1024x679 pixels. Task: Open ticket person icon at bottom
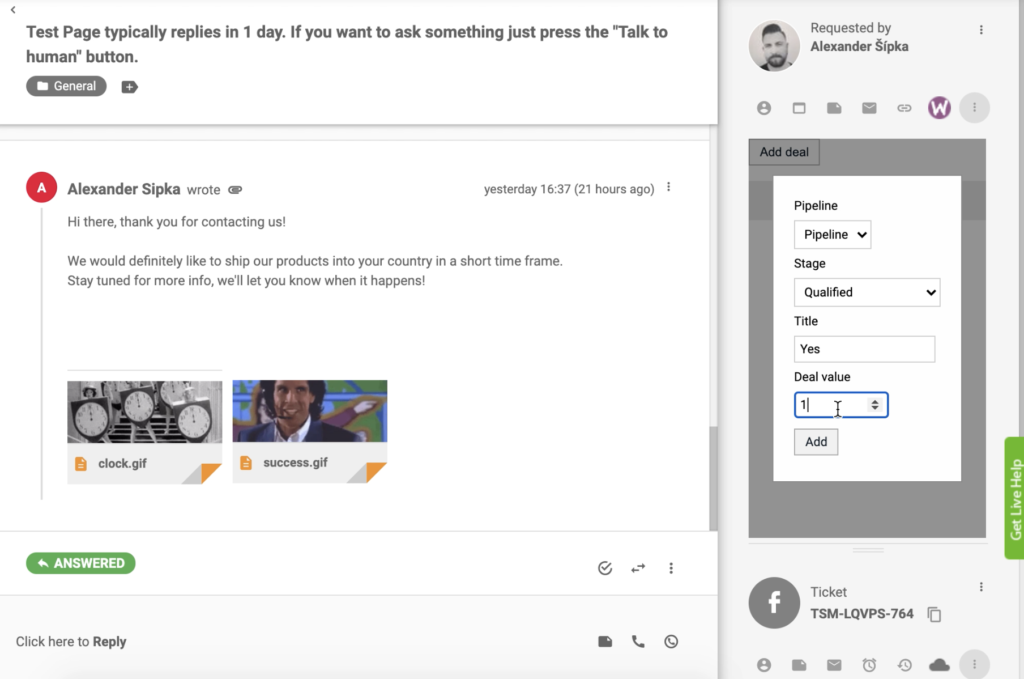coord(763,665)
